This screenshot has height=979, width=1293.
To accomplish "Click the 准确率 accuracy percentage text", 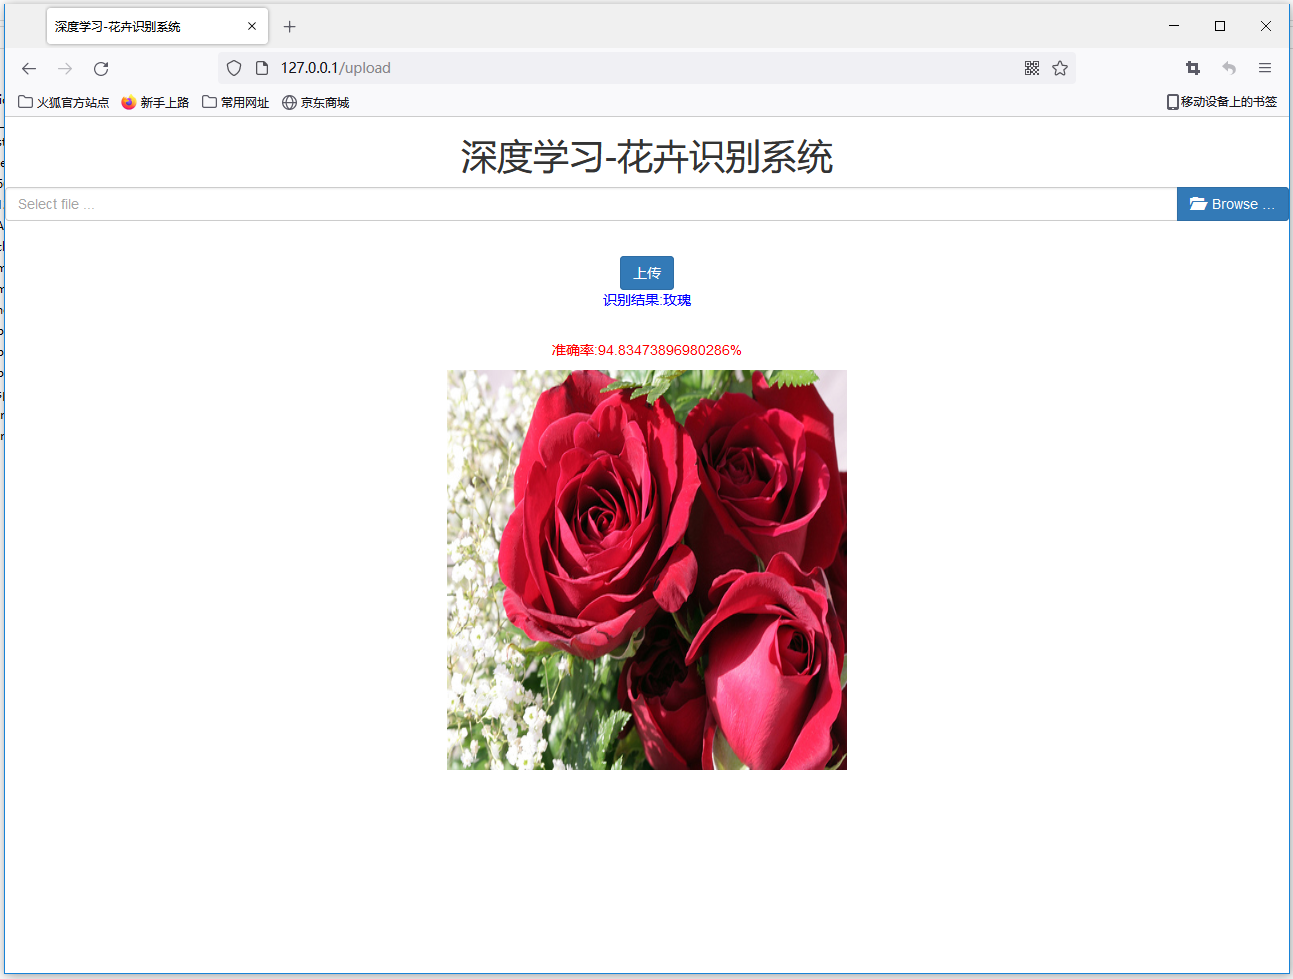I will coord(647,350).
